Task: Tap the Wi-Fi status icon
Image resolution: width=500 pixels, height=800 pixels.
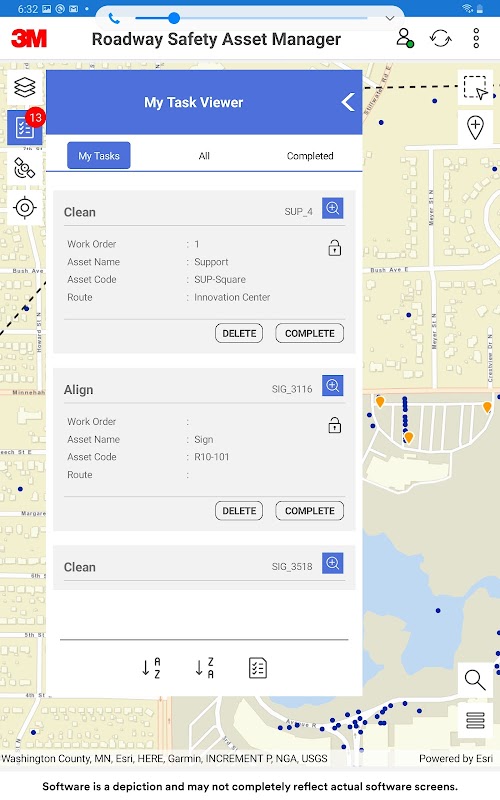Action: pyautogui.click(x=467, y=8)
